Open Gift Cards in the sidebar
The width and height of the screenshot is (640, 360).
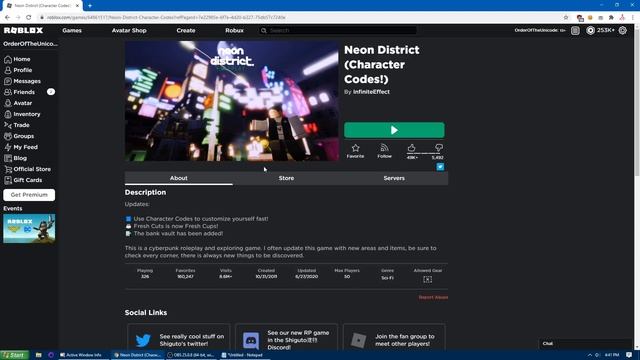click(23, 180)
